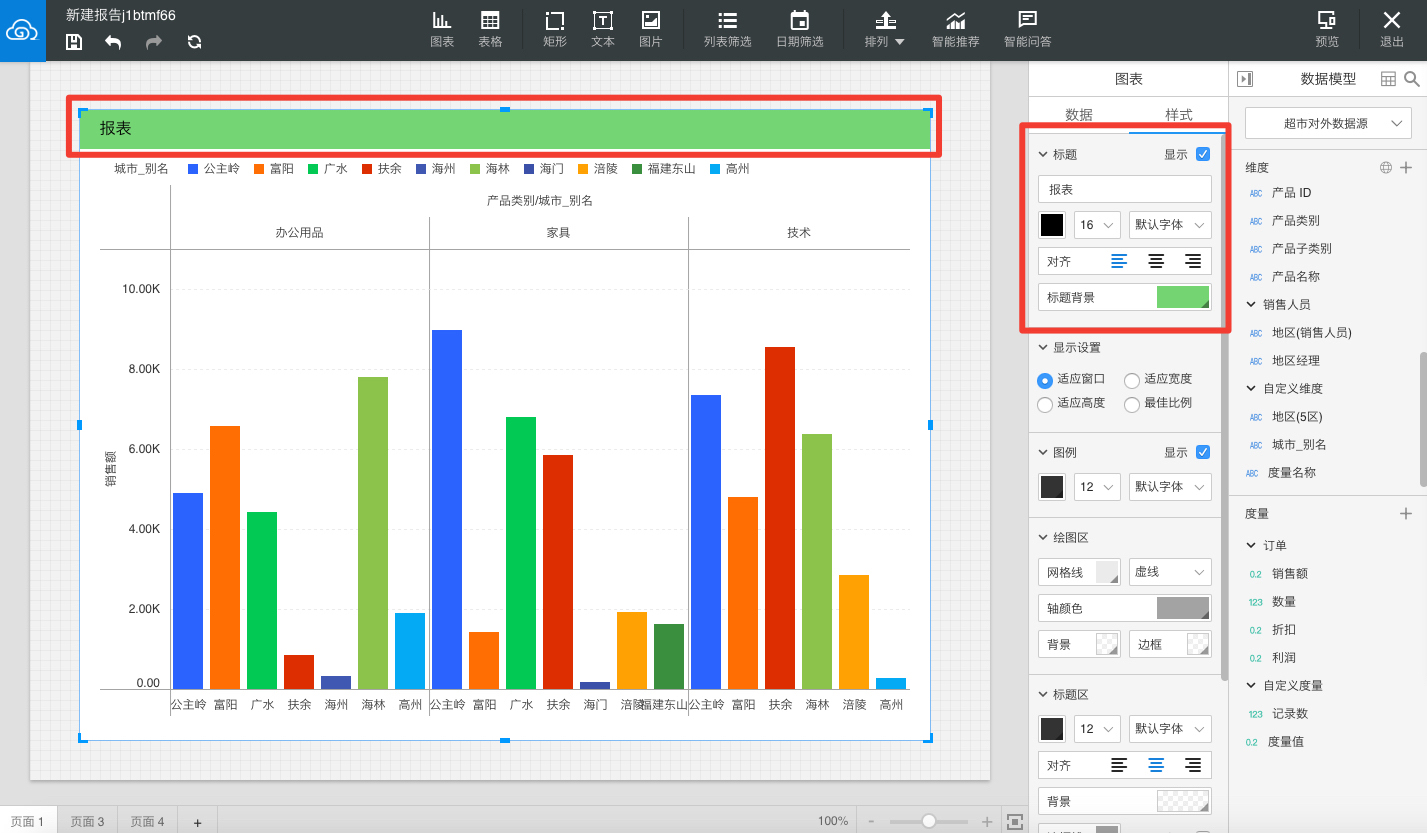Collapse the 标题区 section
Screen dimensions: 1427x833
tap(1044, 694)
